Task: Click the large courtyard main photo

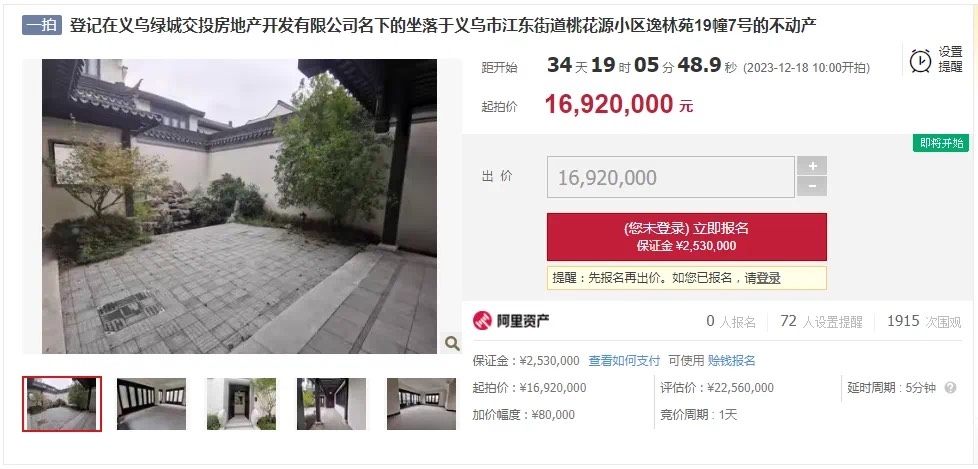Action: (x=240, y=206)
